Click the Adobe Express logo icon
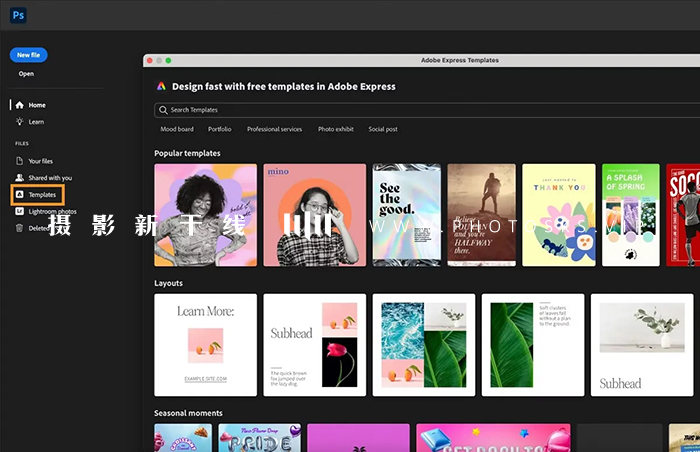Screen dimensions: 700x452 (162, 87)
